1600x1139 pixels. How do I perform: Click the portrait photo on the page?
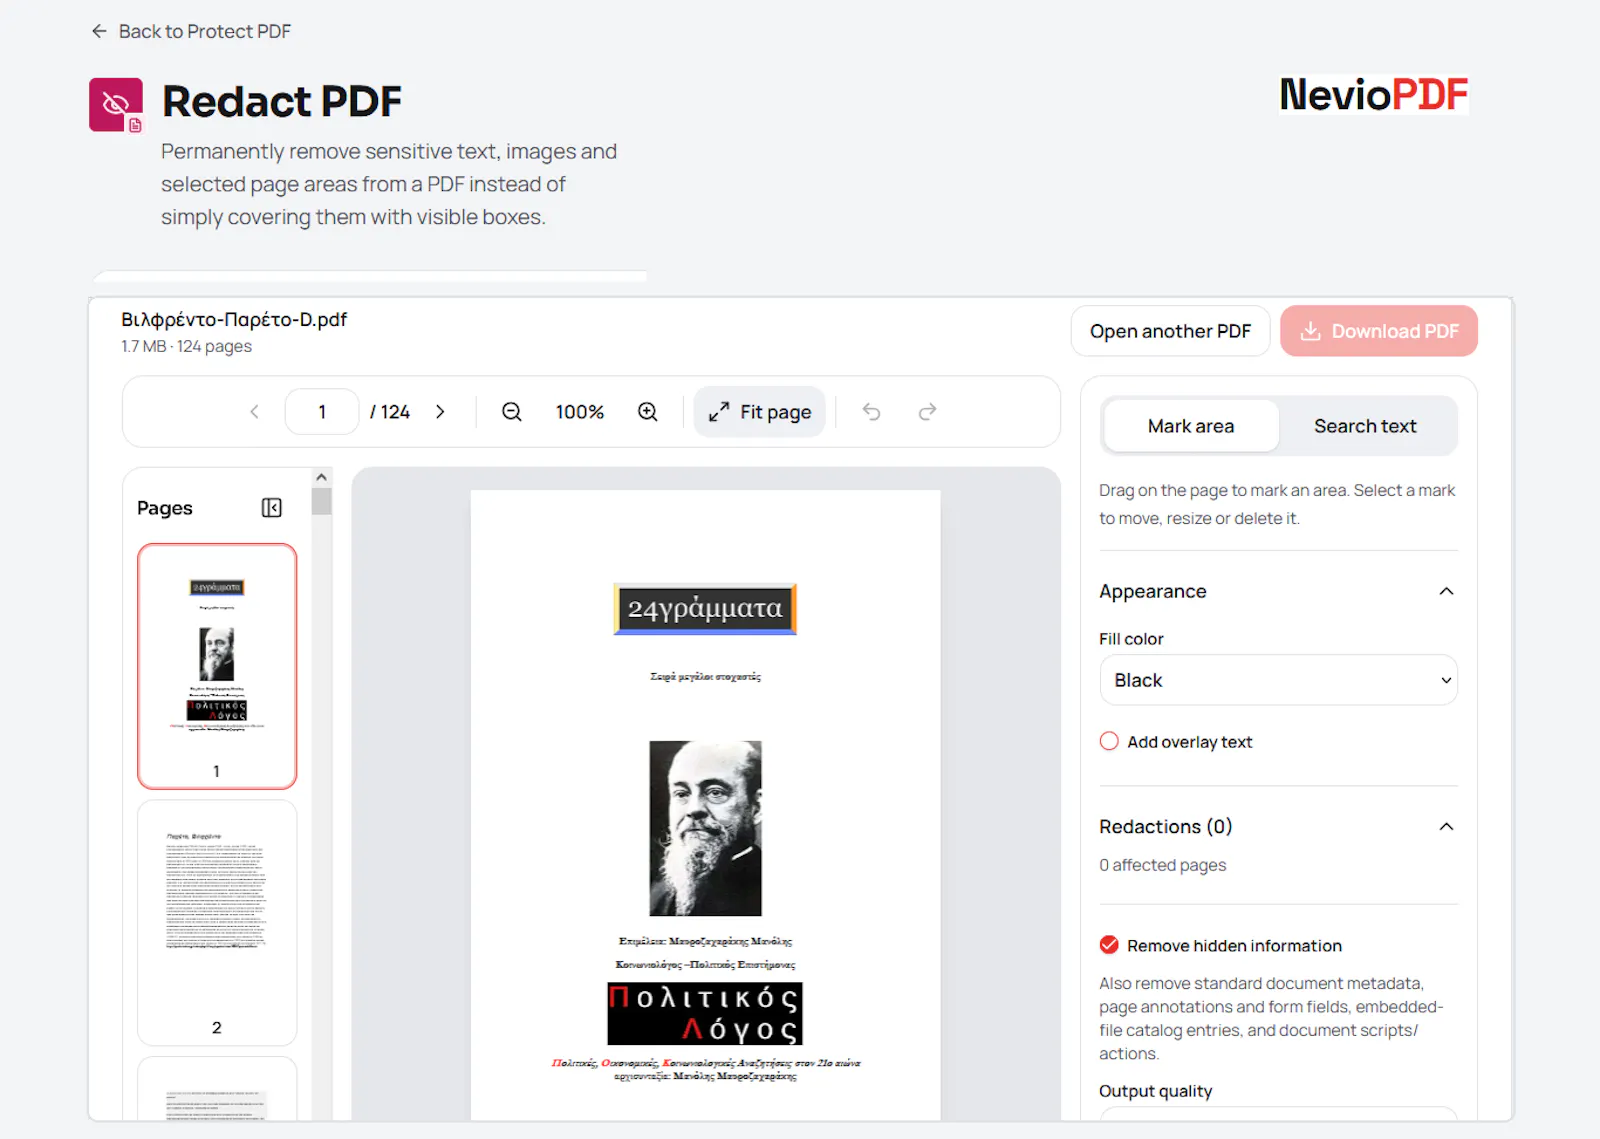click(x=705, y=828)
